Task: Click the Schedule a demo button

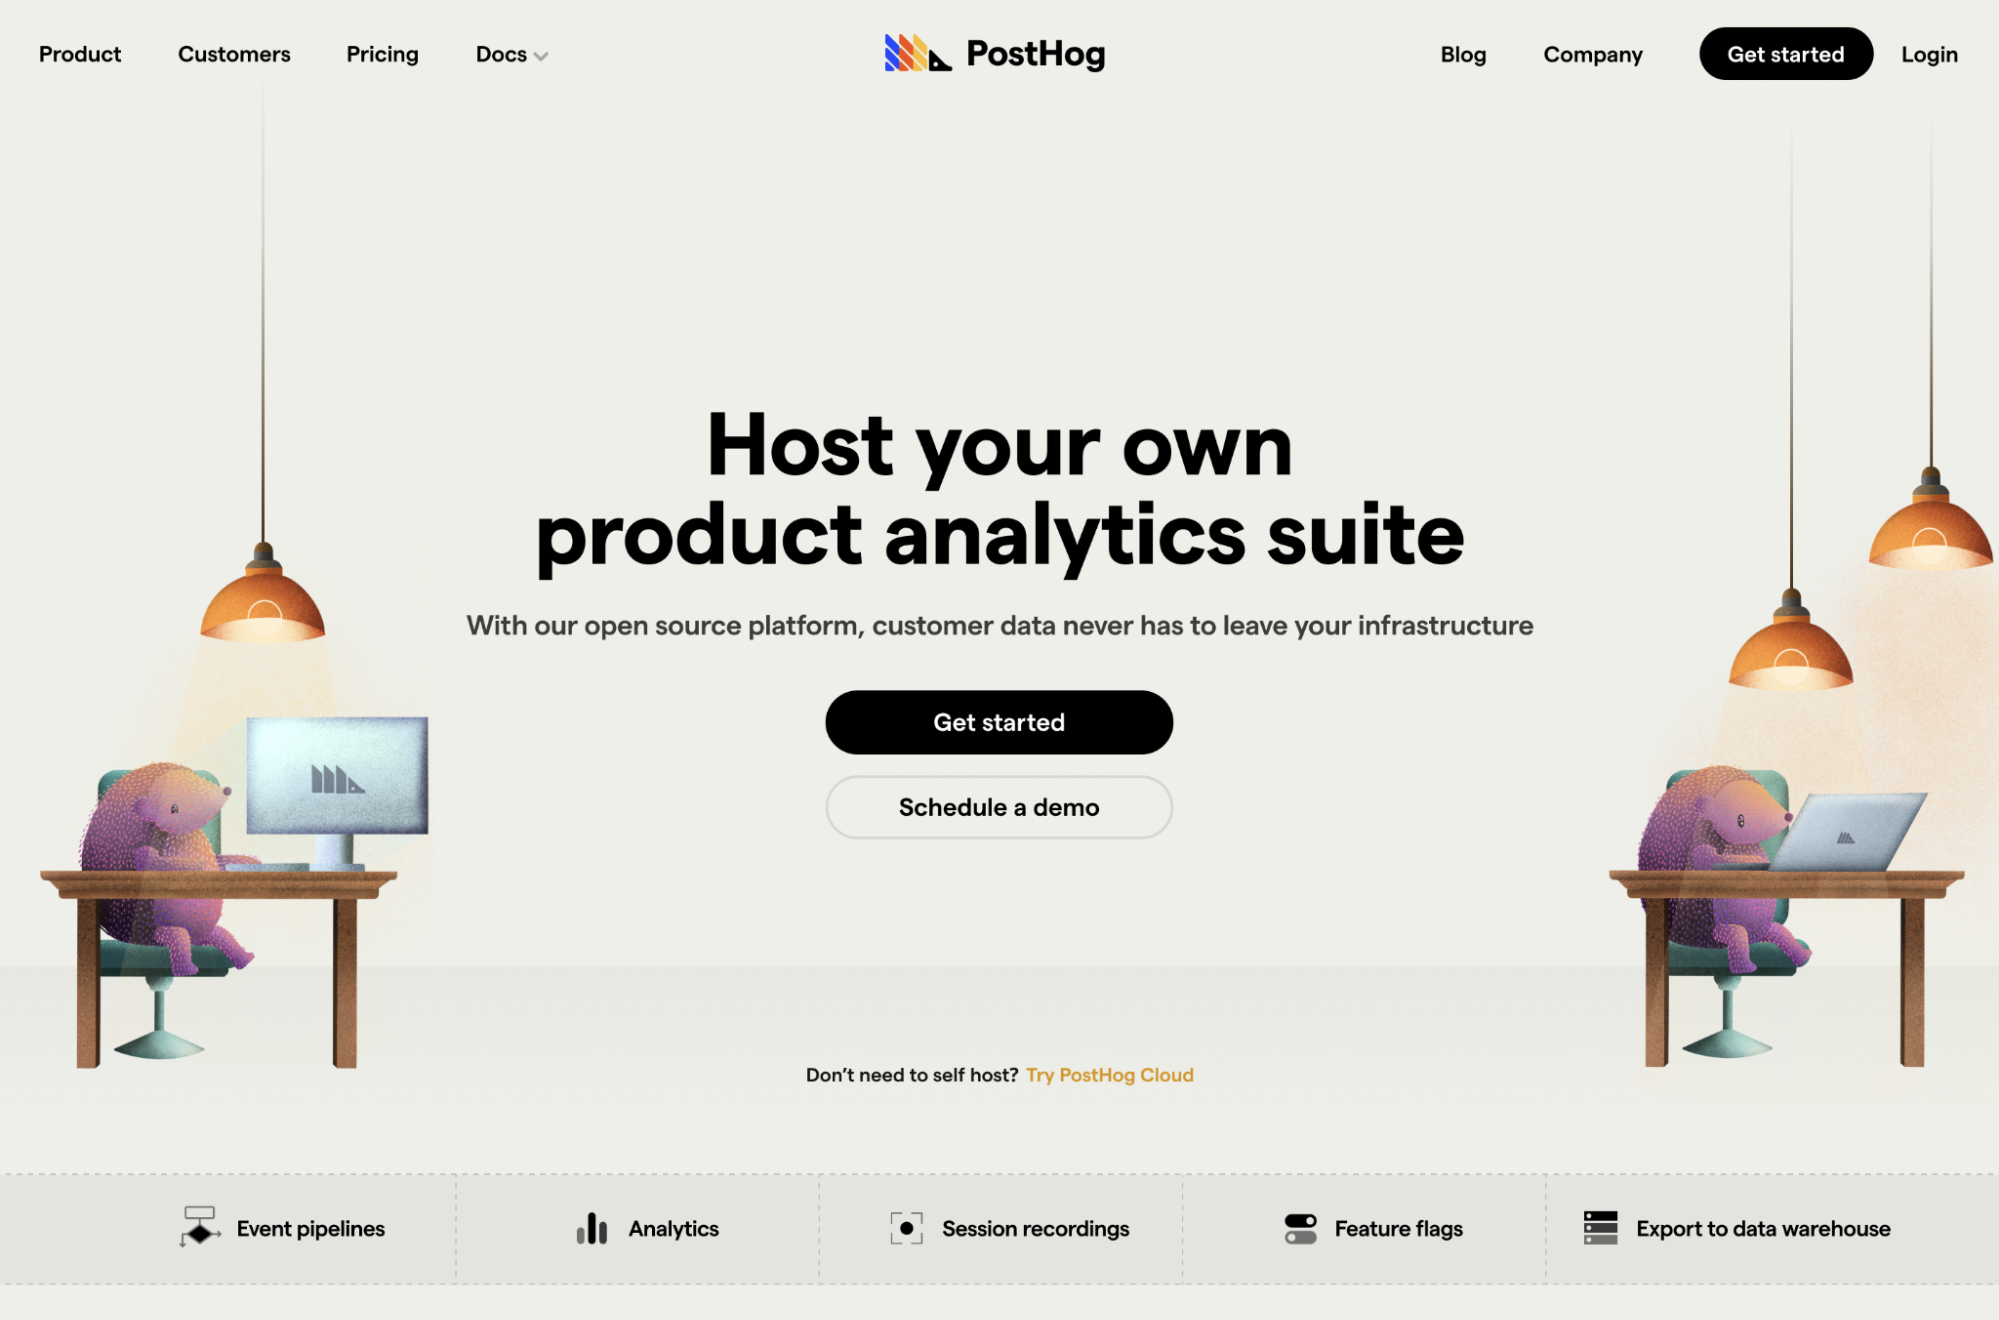Action: 999,806
